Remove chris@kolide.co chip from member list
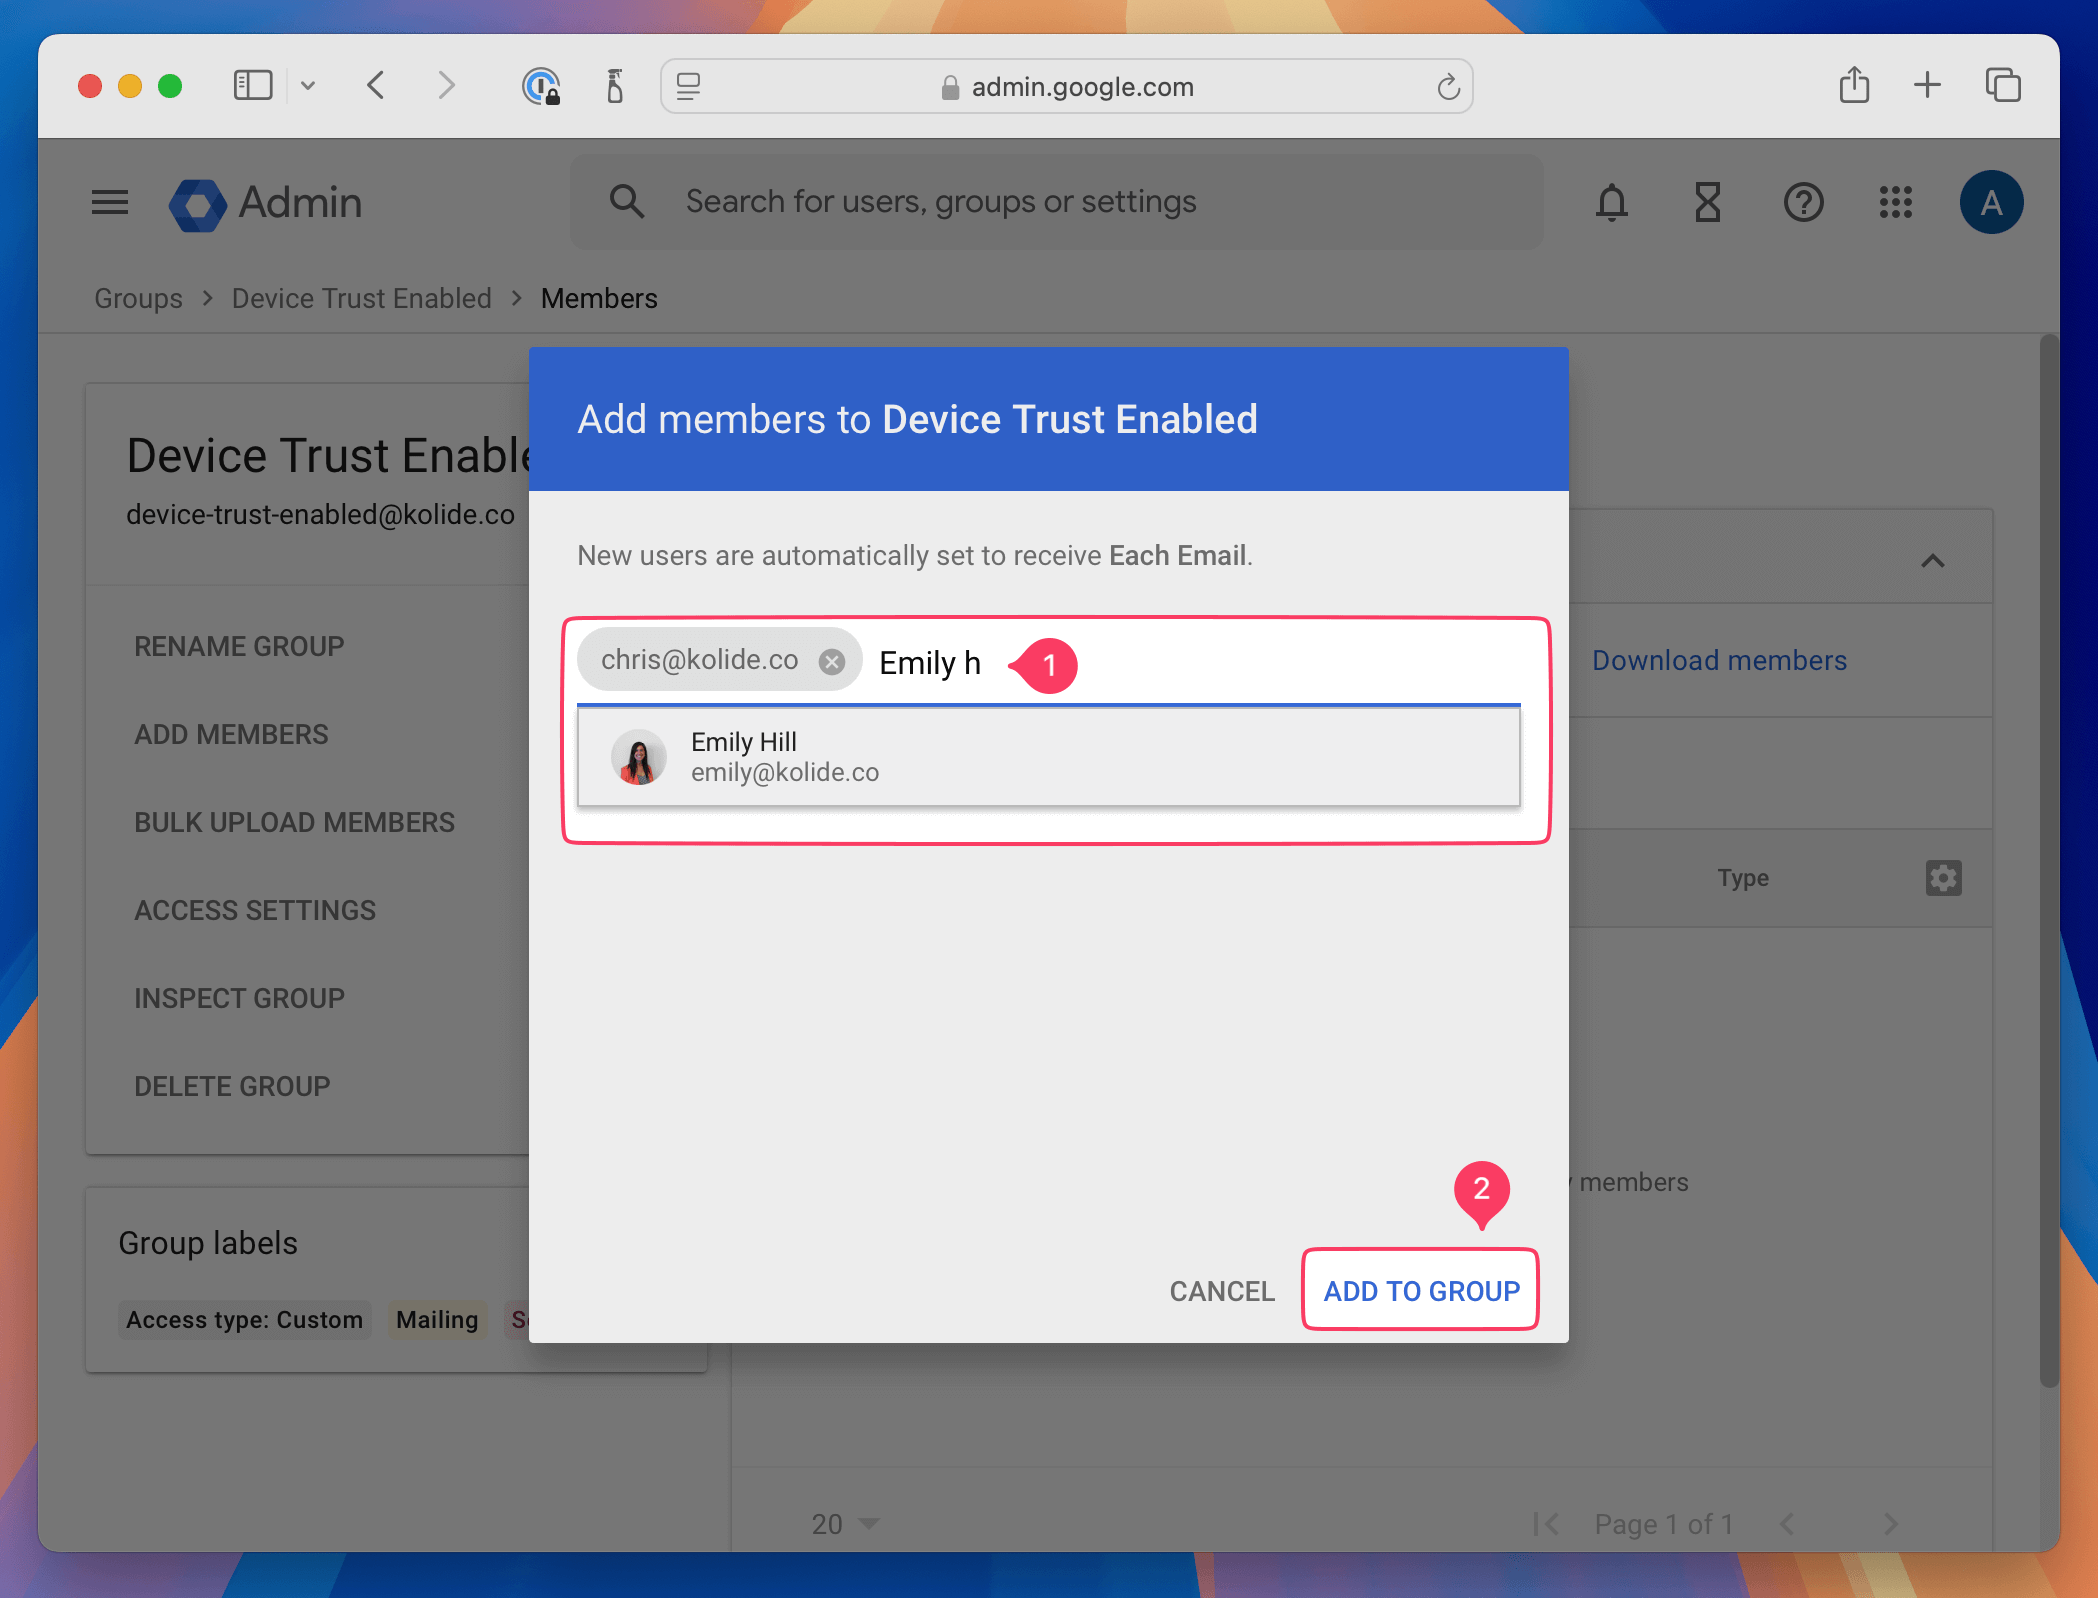The width and height of the screenshot is (2098, 1598). [831, 661]
